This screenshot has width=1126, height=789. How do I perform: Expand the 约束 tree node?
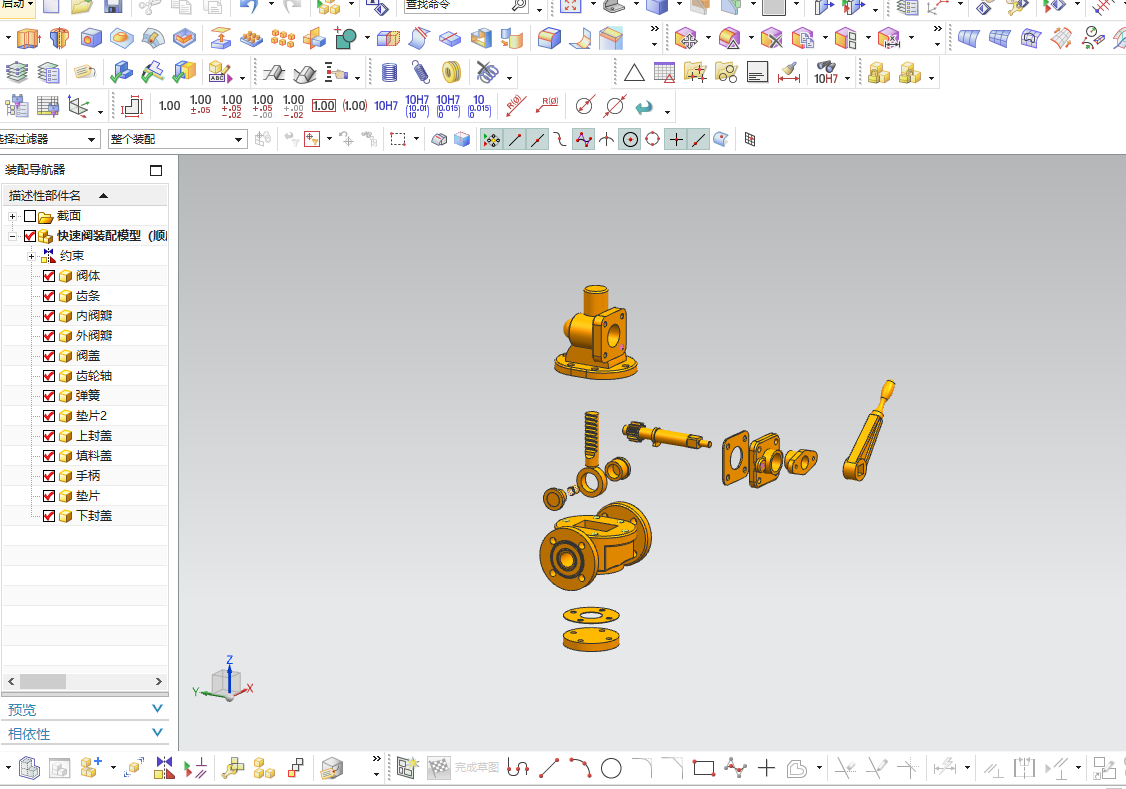point(31,256)
